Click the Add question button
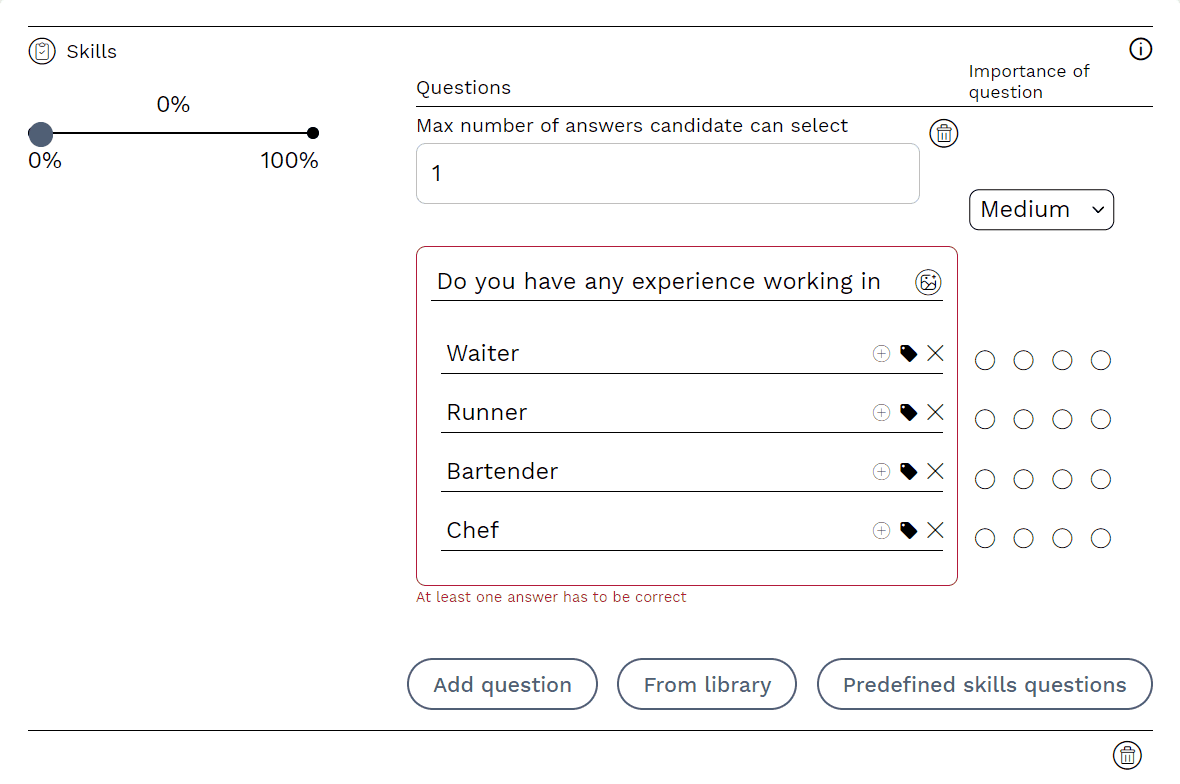 click(x=502, y=685)
